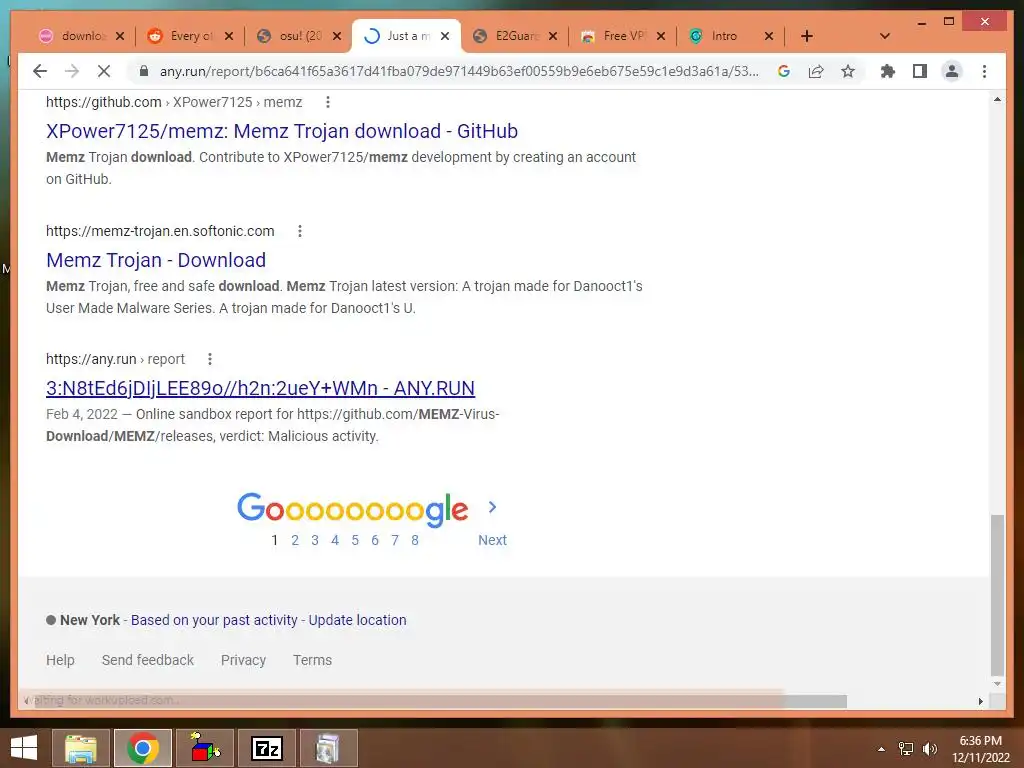This screenshot has width=1024, height=768.
Task: Bookmark this page with the star
Action: (x=848, y=71)
